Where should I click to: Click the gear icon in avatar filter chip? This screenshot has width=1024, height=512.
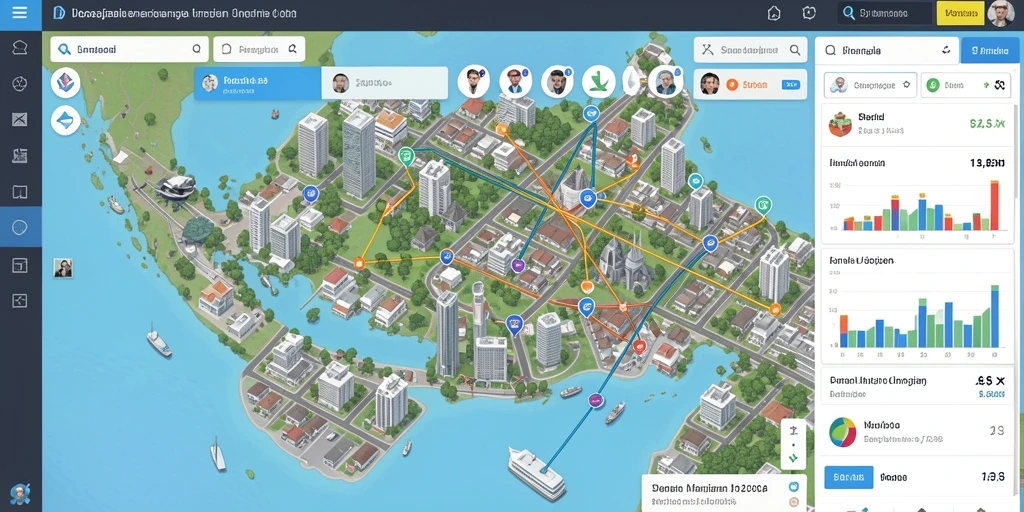tap(906, 85)
